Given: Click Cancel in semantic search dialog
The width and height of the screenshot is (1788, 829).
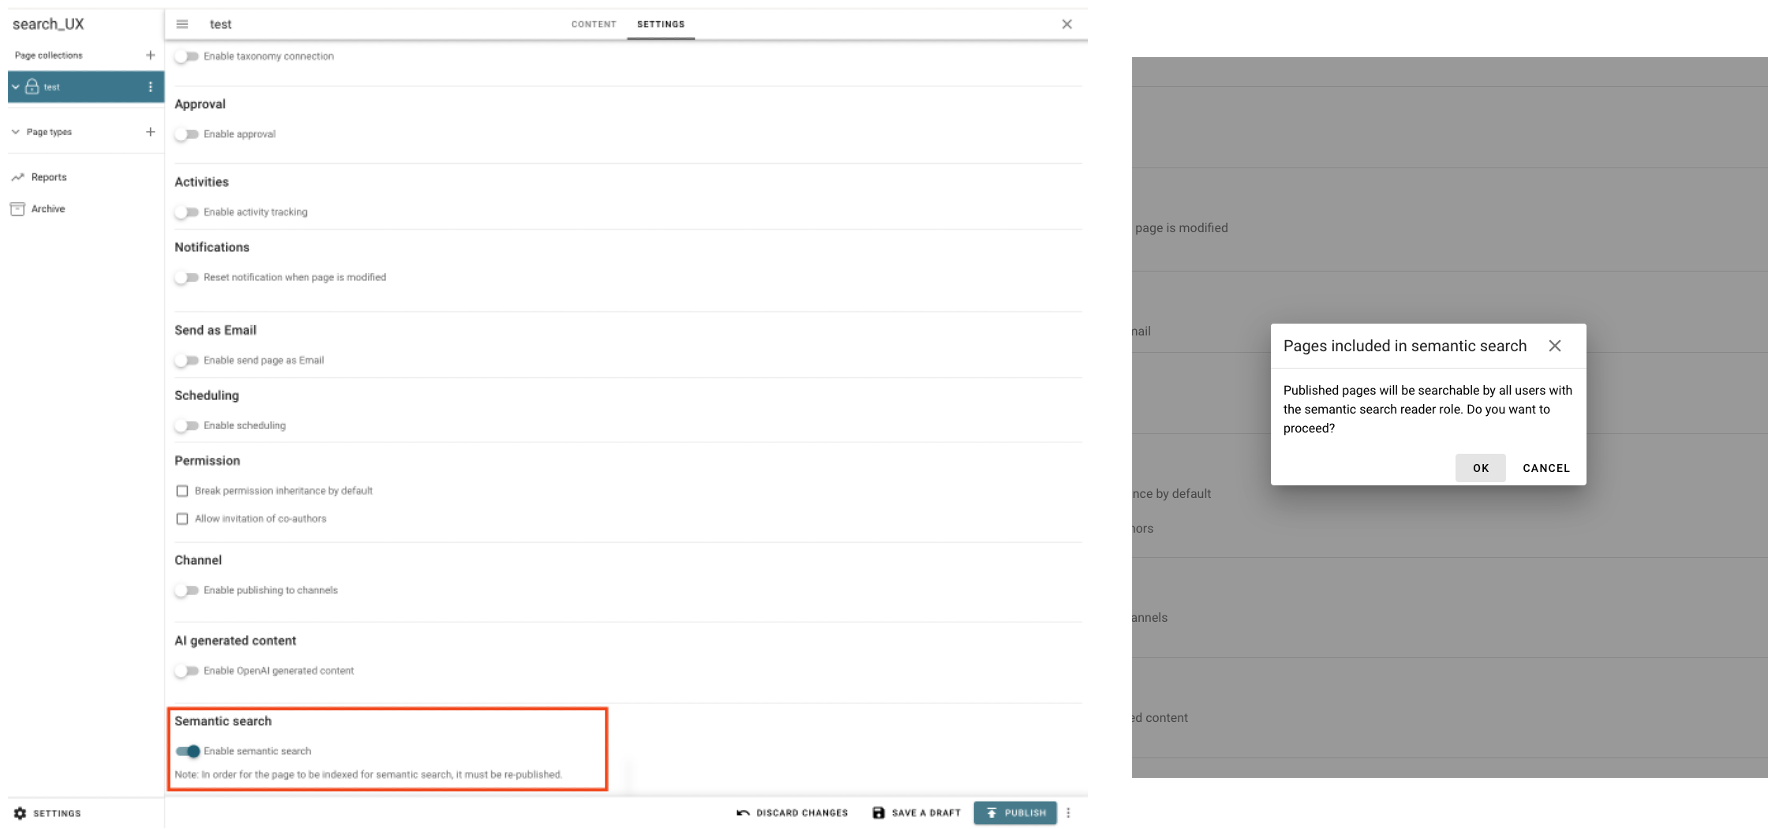Looking at the screenshot, I should (1546, 468).
